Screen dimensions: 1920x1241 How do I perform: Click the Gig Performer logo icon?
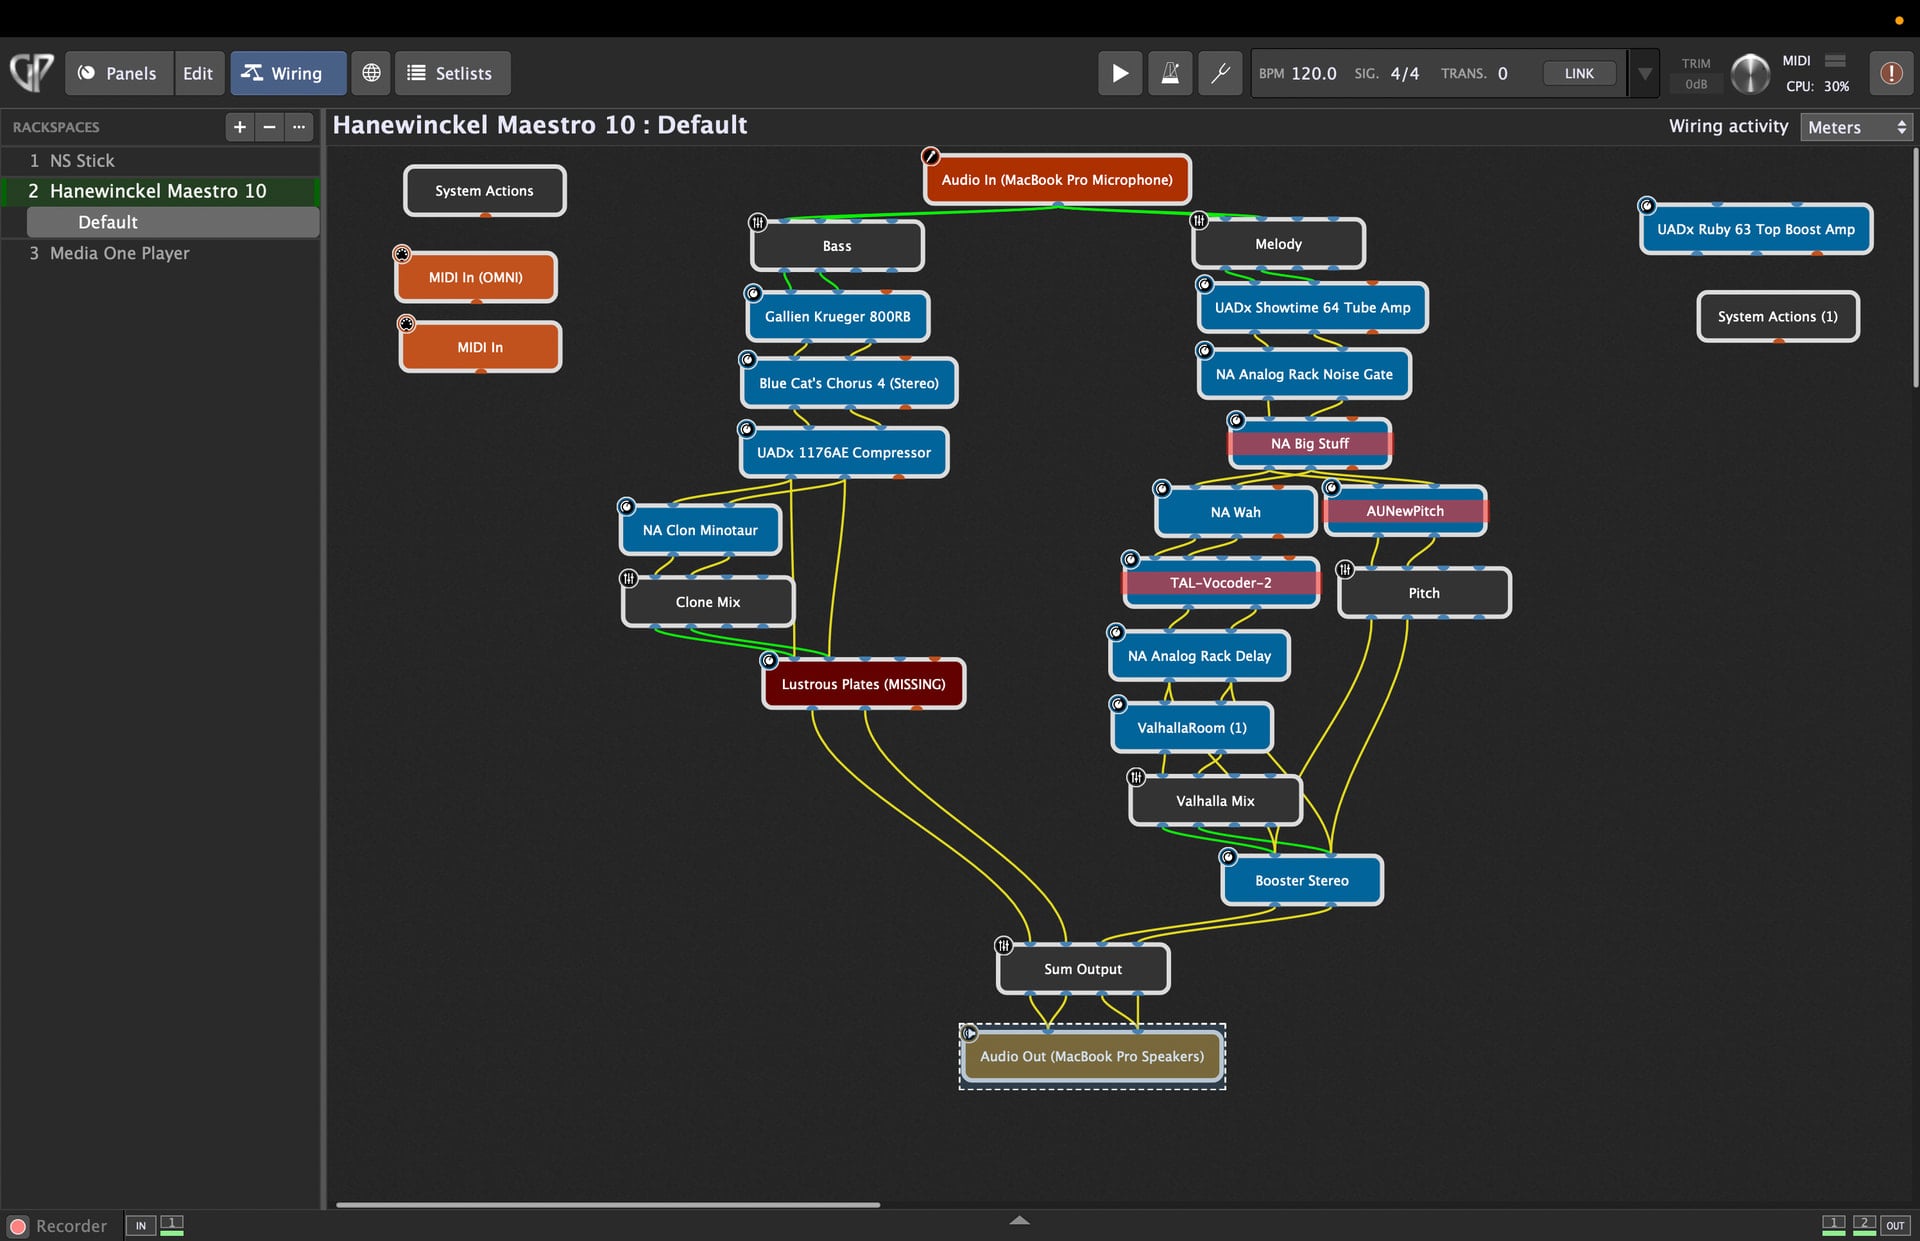[31, 73]
